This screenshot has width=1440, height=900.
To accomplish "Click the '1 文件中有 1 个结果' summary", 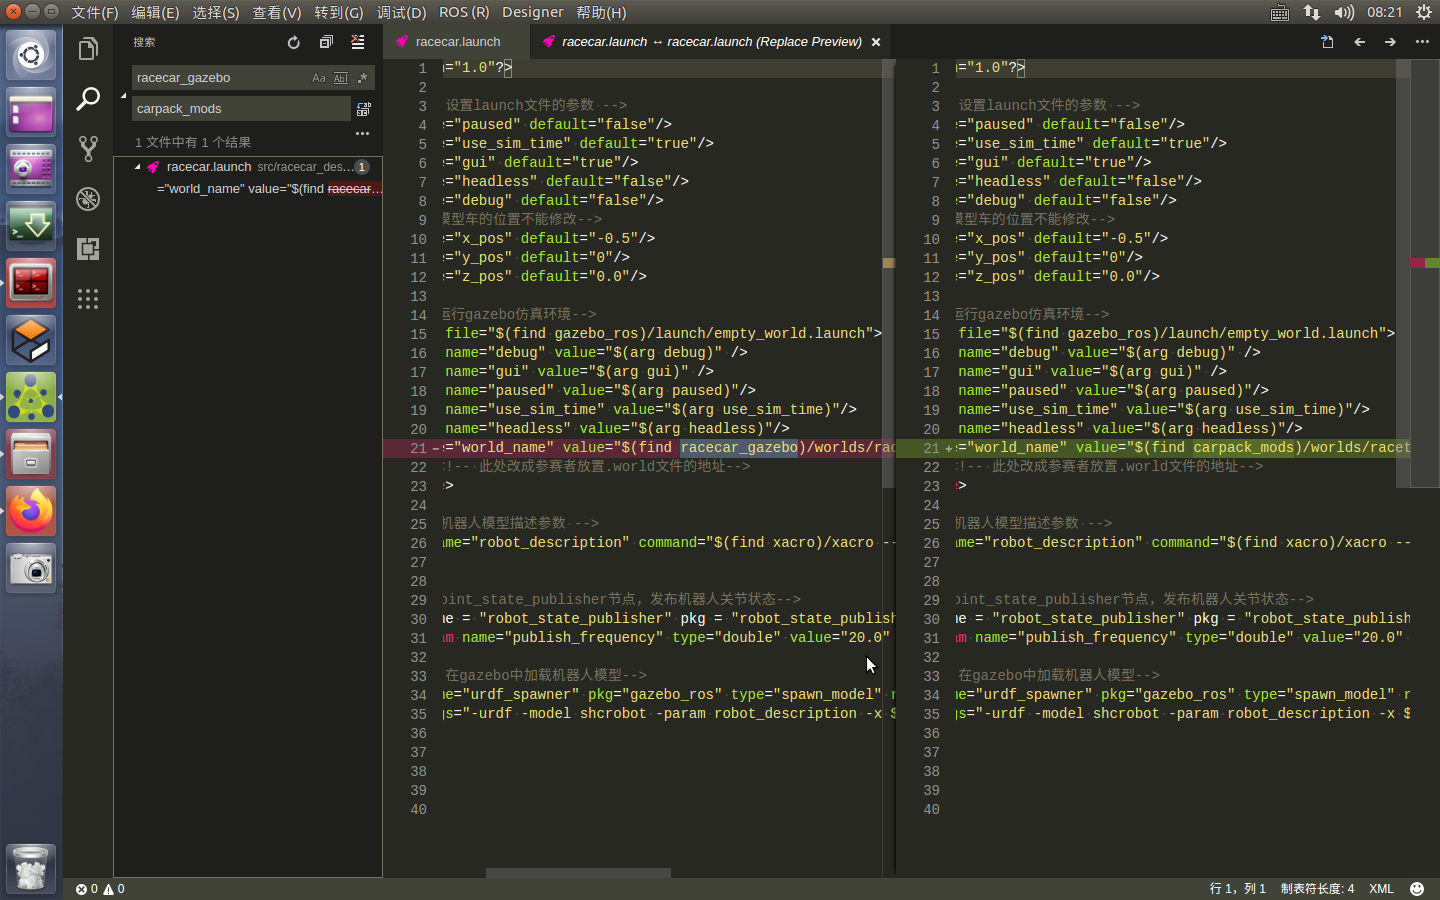I will (x=193, y=143).
